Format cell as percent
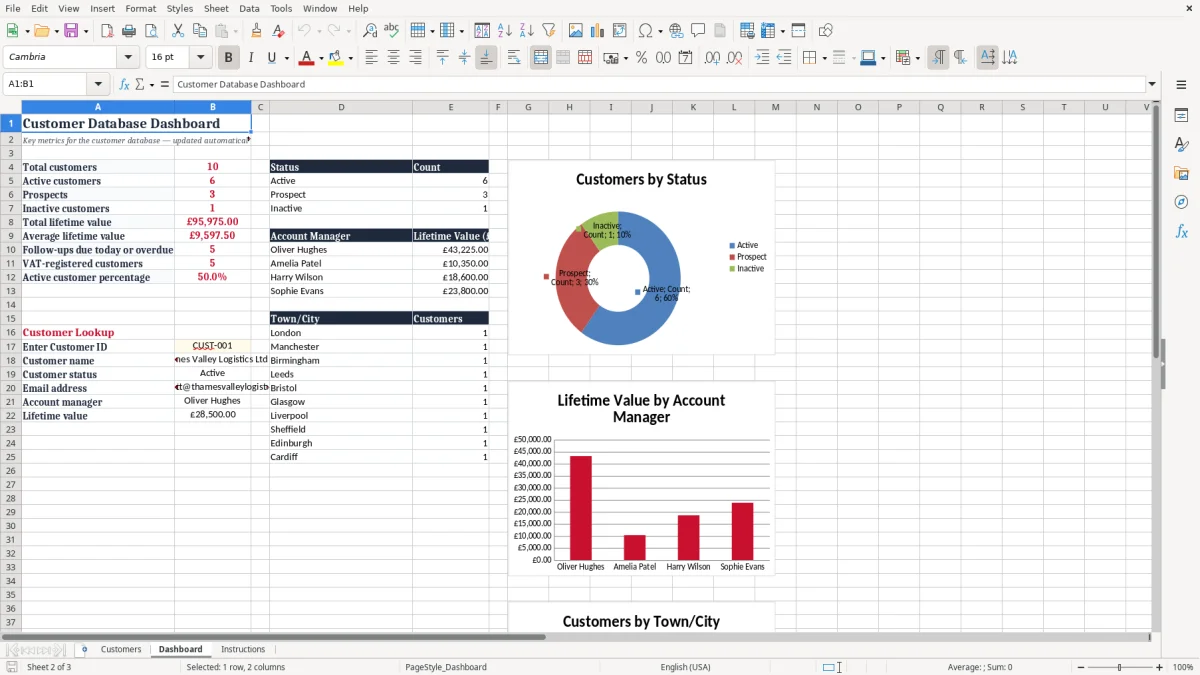The width and height of the screenshot is (1200, 675). (641, 58)
